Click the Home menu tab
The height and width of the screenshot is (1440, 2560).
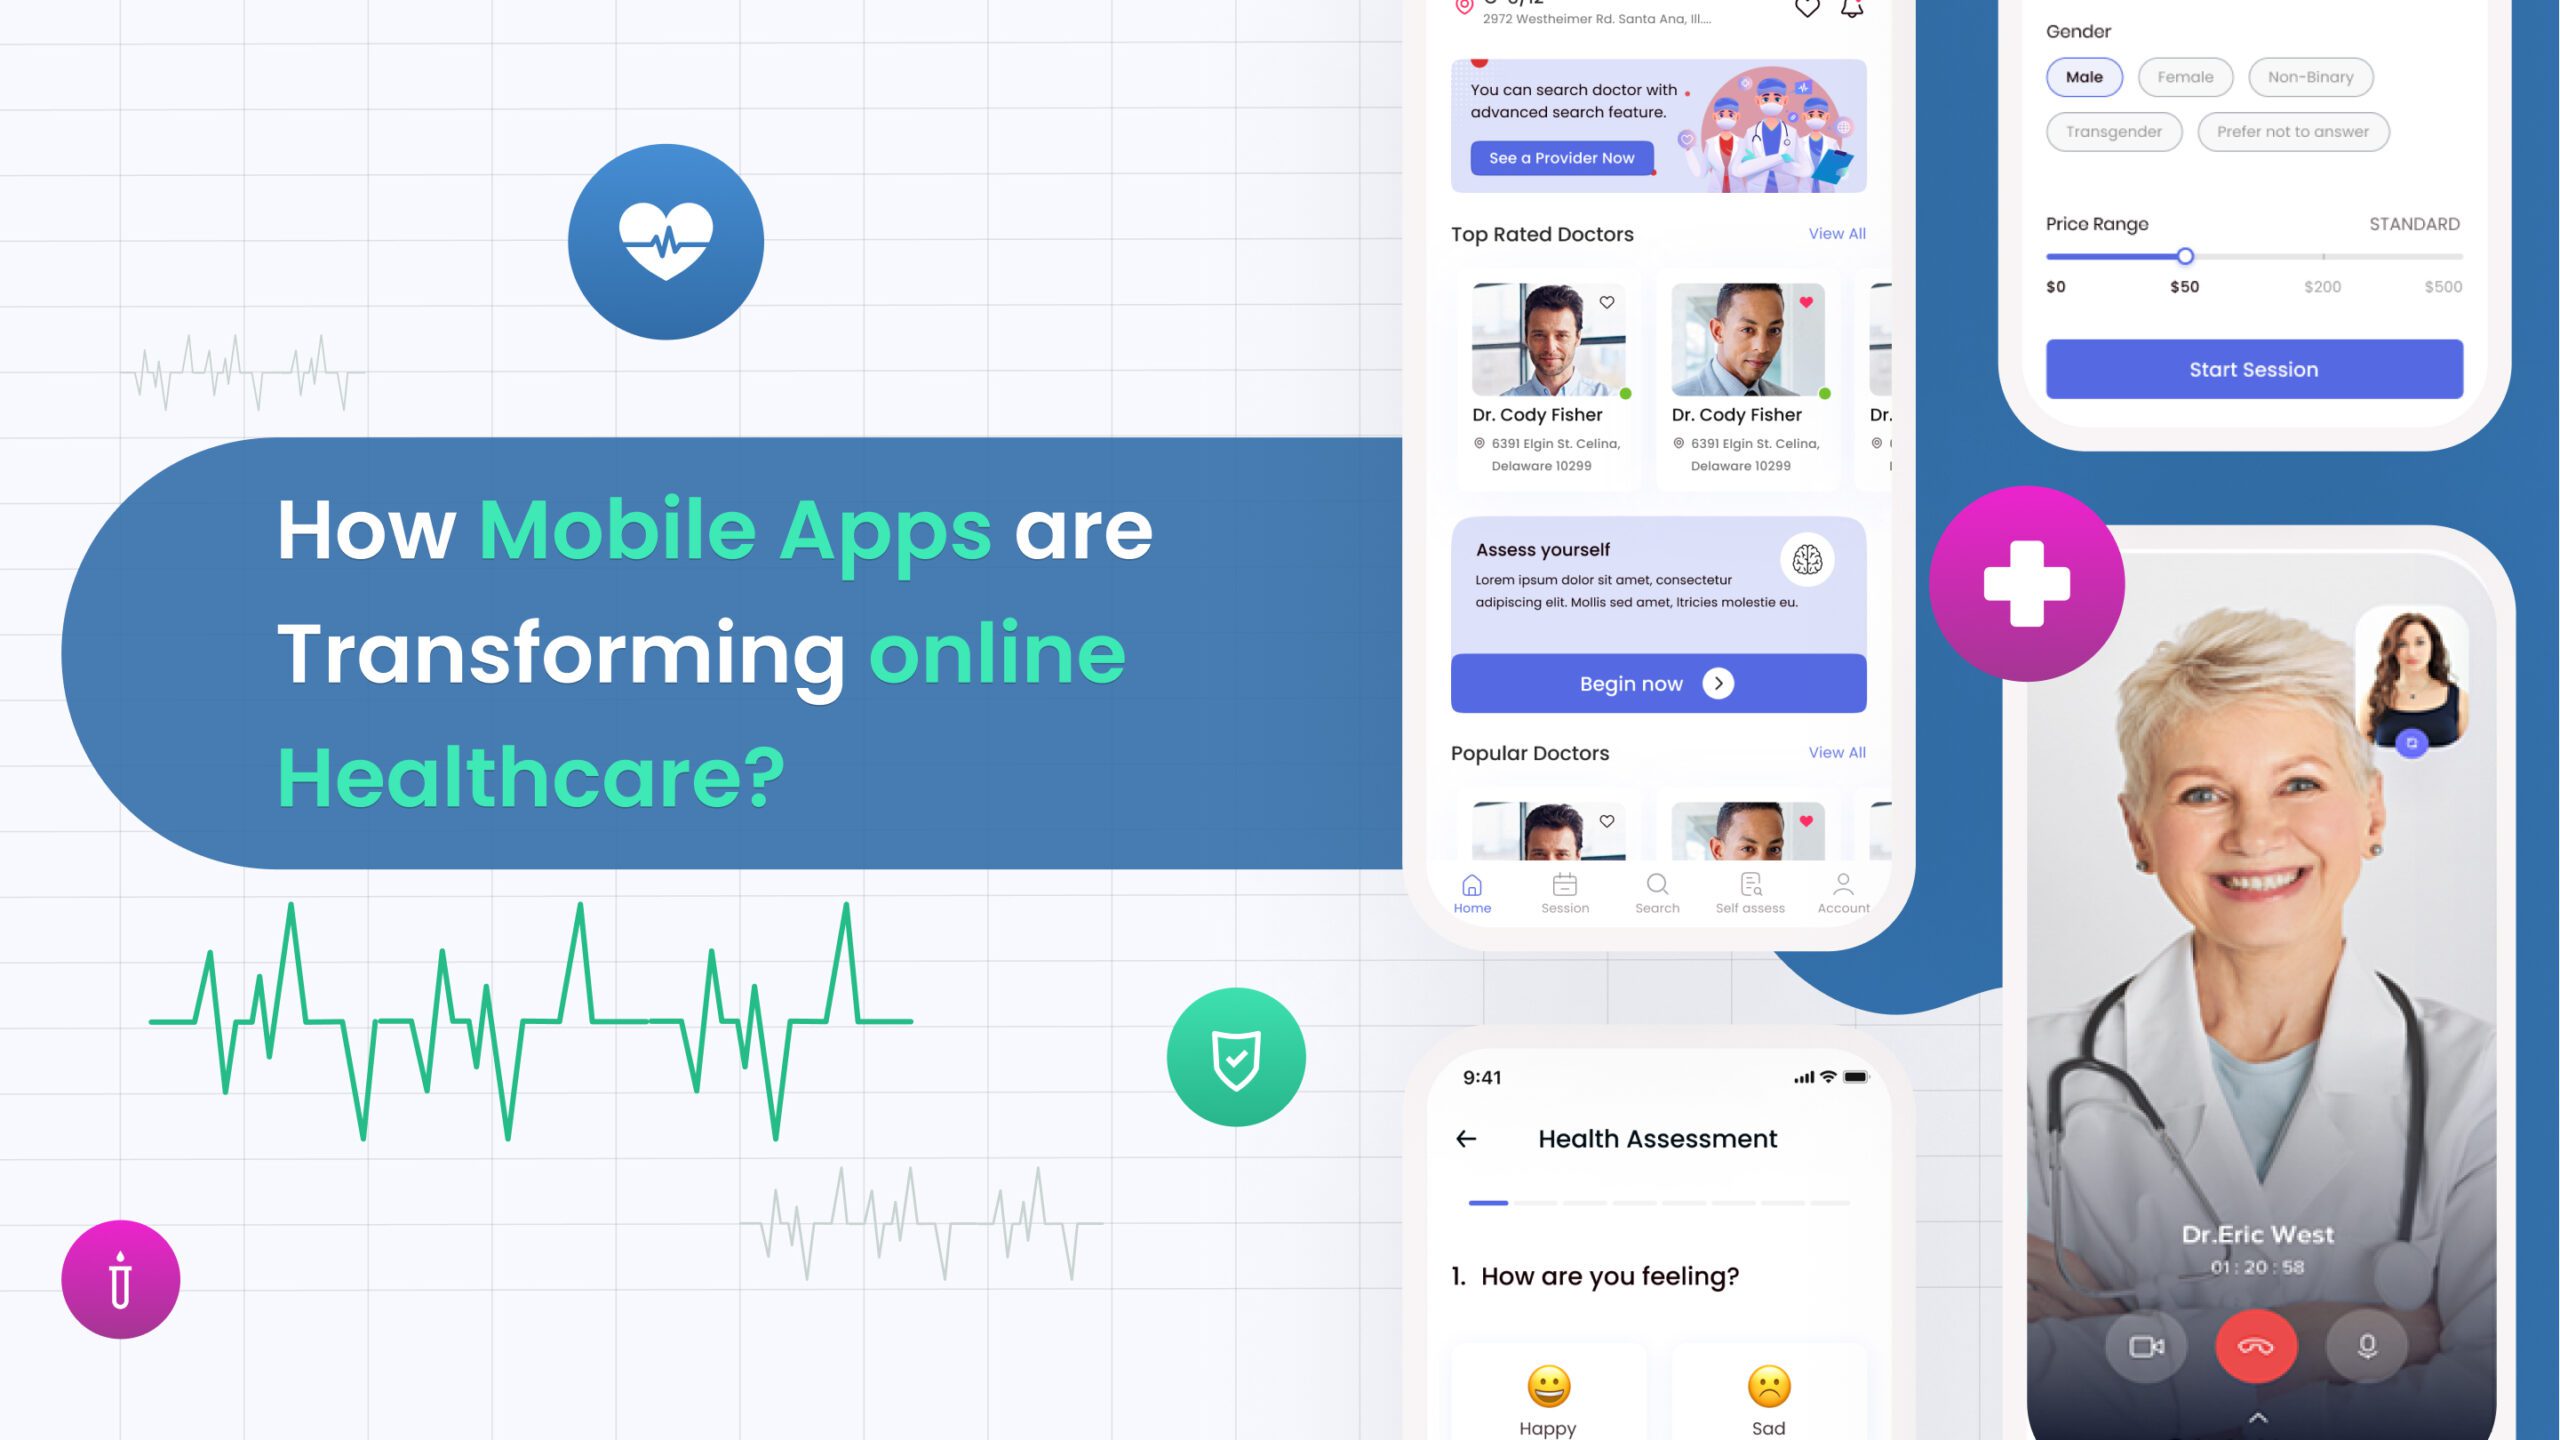point(1473,893)
